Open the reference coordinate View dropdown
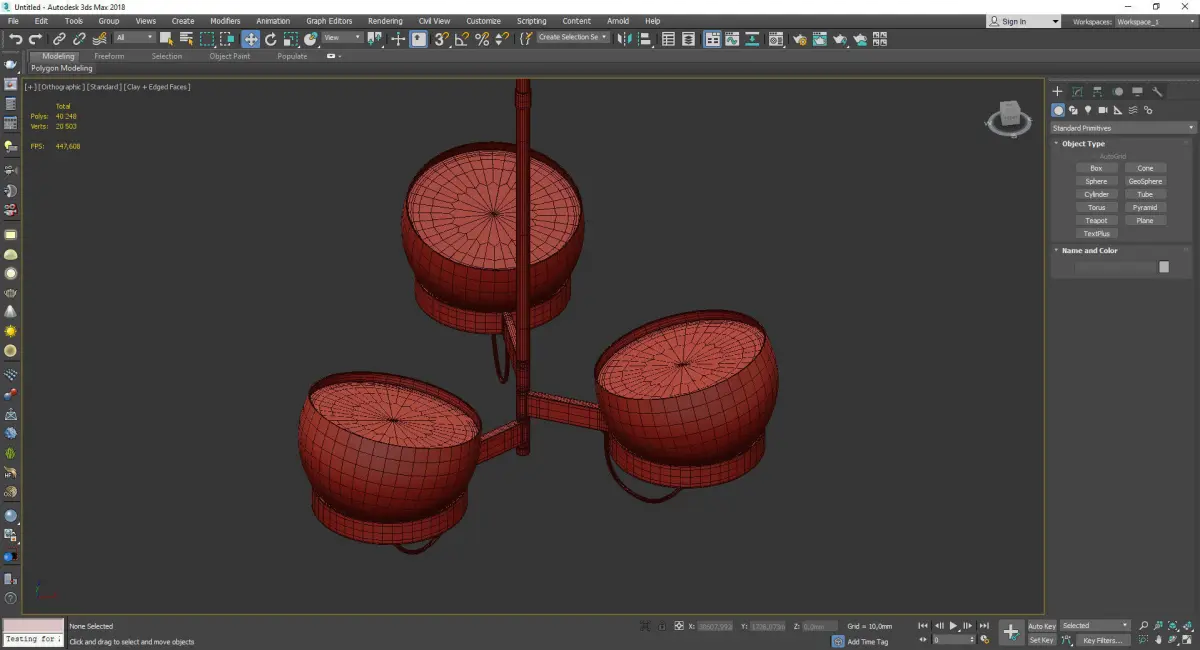The height and width of the screenshot is (650, 1200). point(342,38)
